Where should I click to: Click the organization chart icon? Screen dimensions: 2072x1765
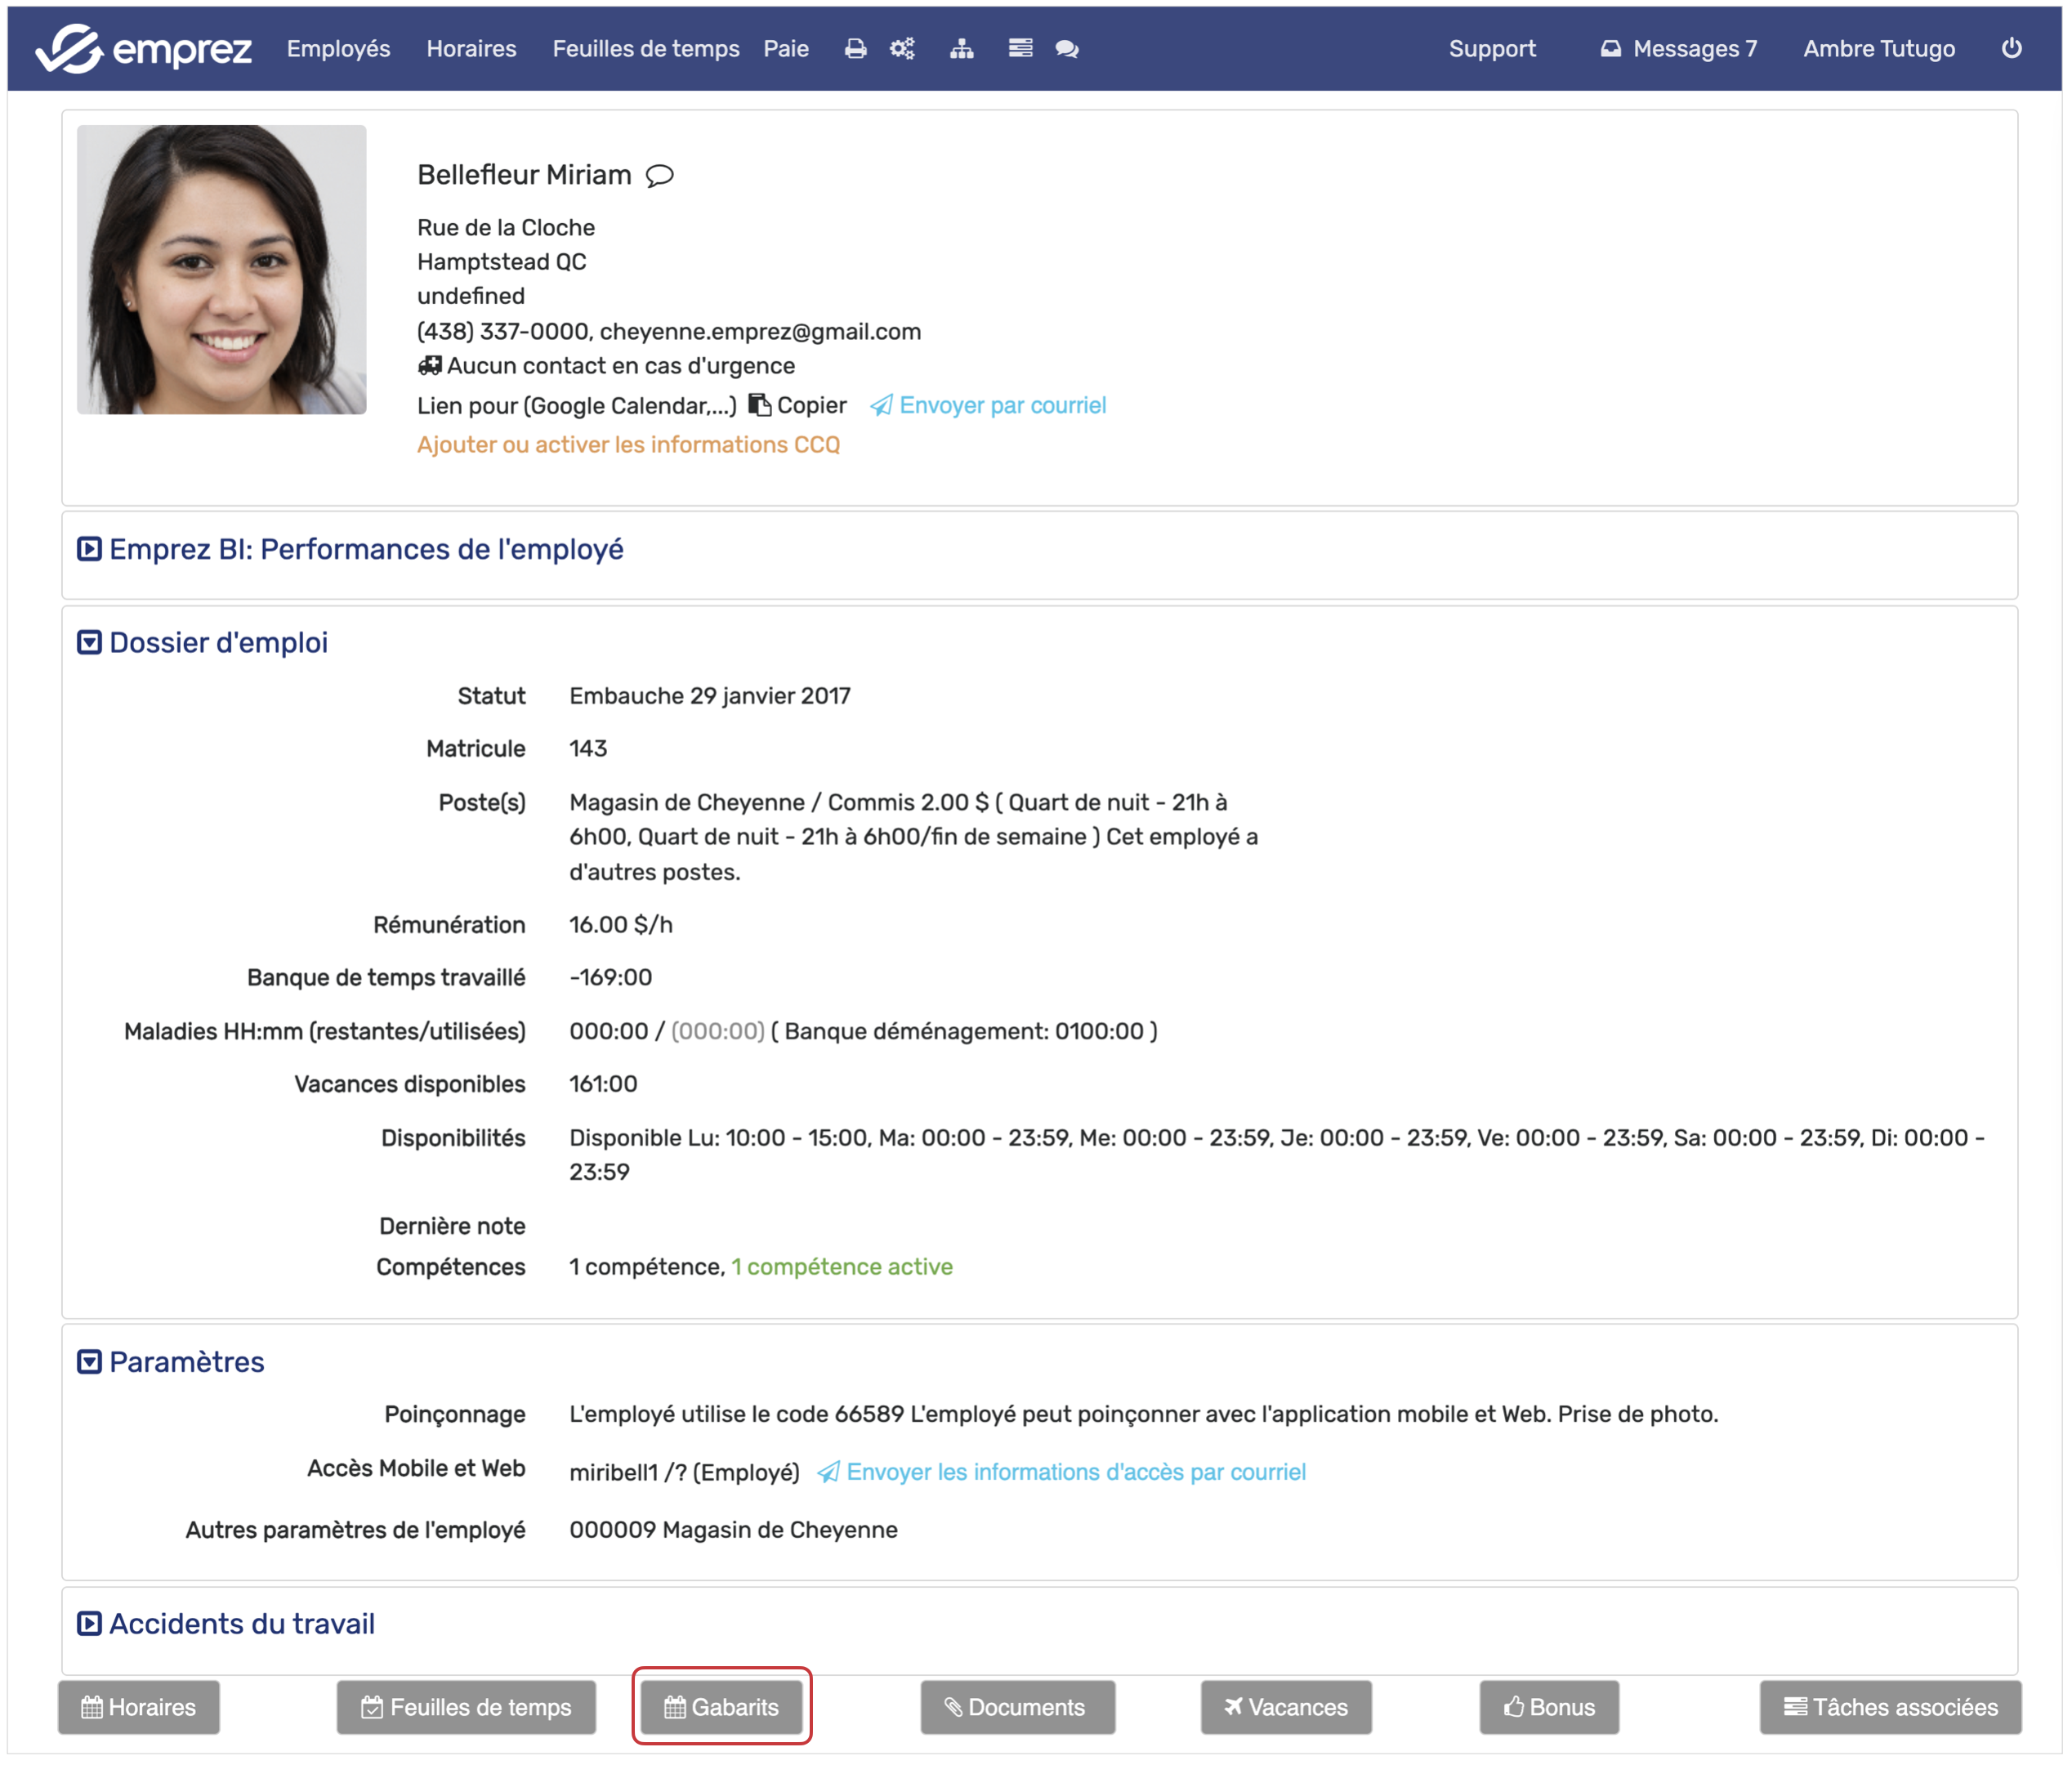click(x=961, y=49)
